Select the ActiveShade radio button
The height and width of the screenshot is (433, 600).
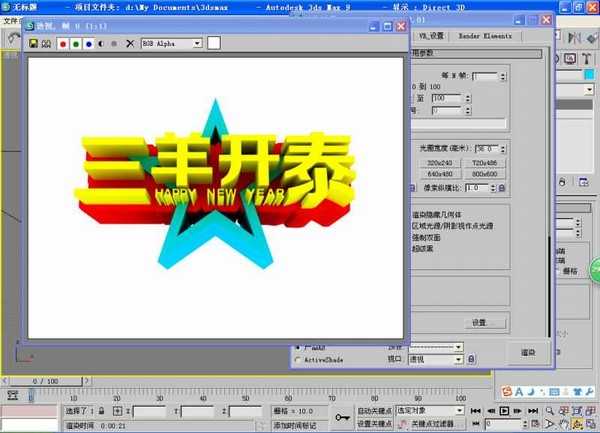coord(298,360)
